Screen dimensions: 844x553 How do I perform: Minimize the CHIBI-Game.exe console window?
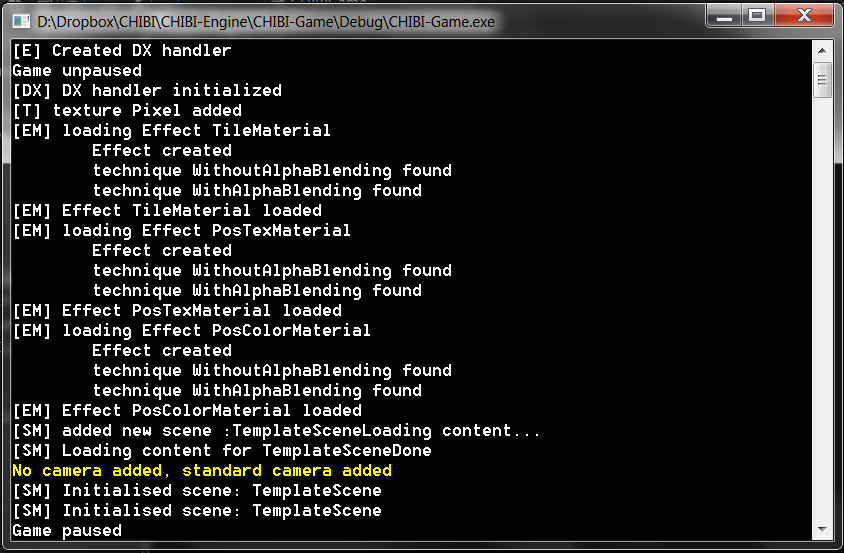(724, 16)
